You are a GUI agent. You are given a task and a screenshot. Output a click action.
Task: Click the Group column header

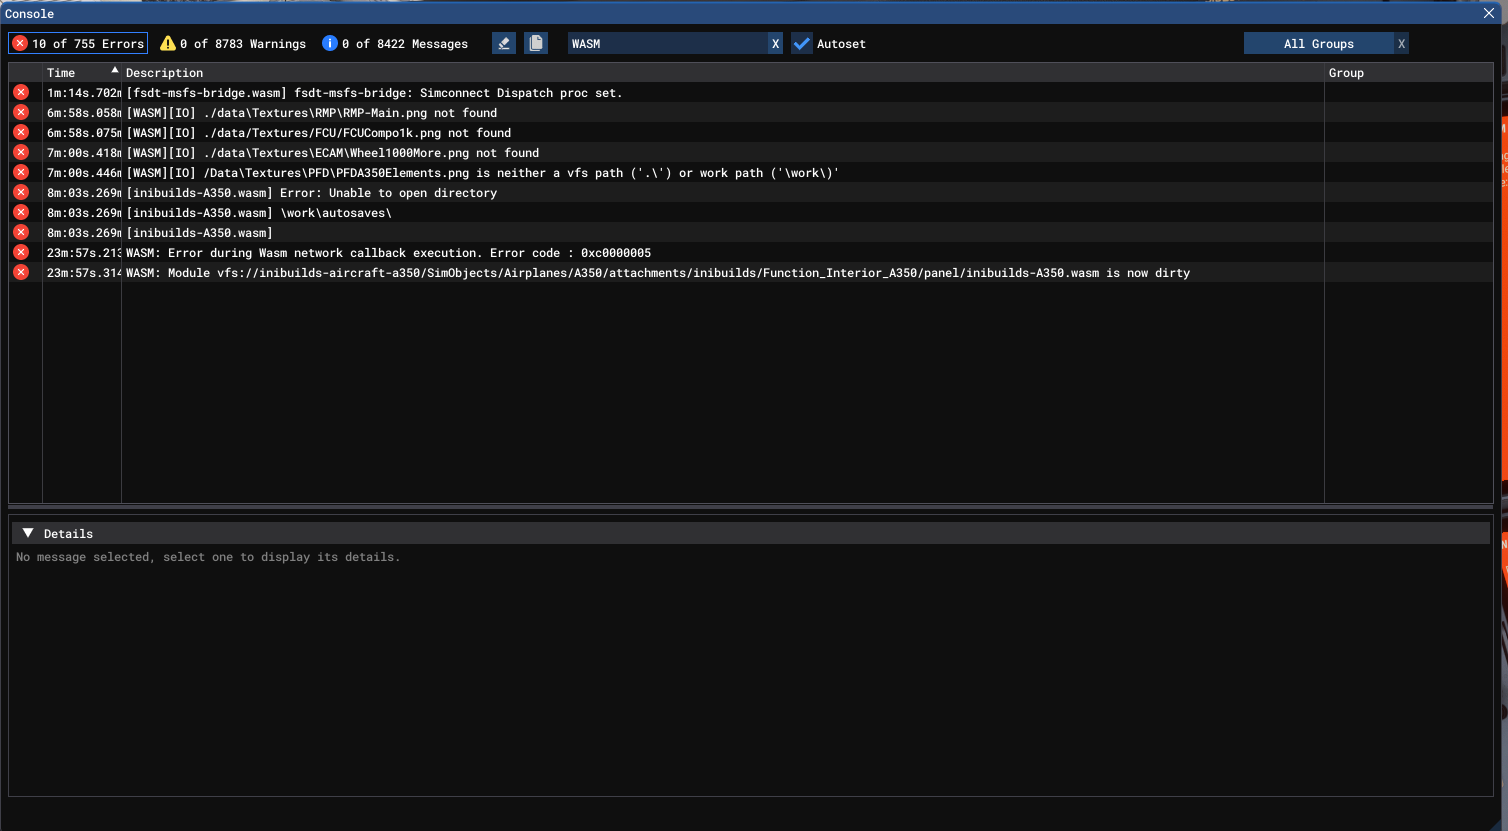(x=1346, y=73)
